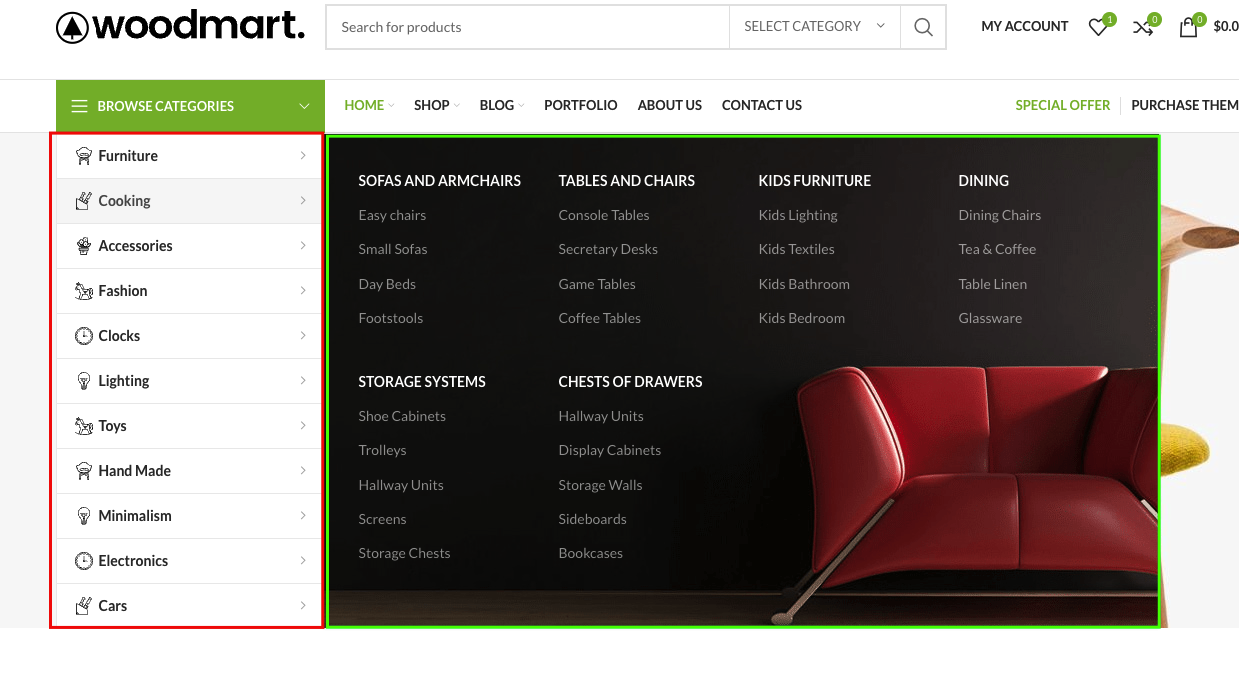Expand the Home menu arrow
Viewport: 1239px width, 678px height.
391,106
